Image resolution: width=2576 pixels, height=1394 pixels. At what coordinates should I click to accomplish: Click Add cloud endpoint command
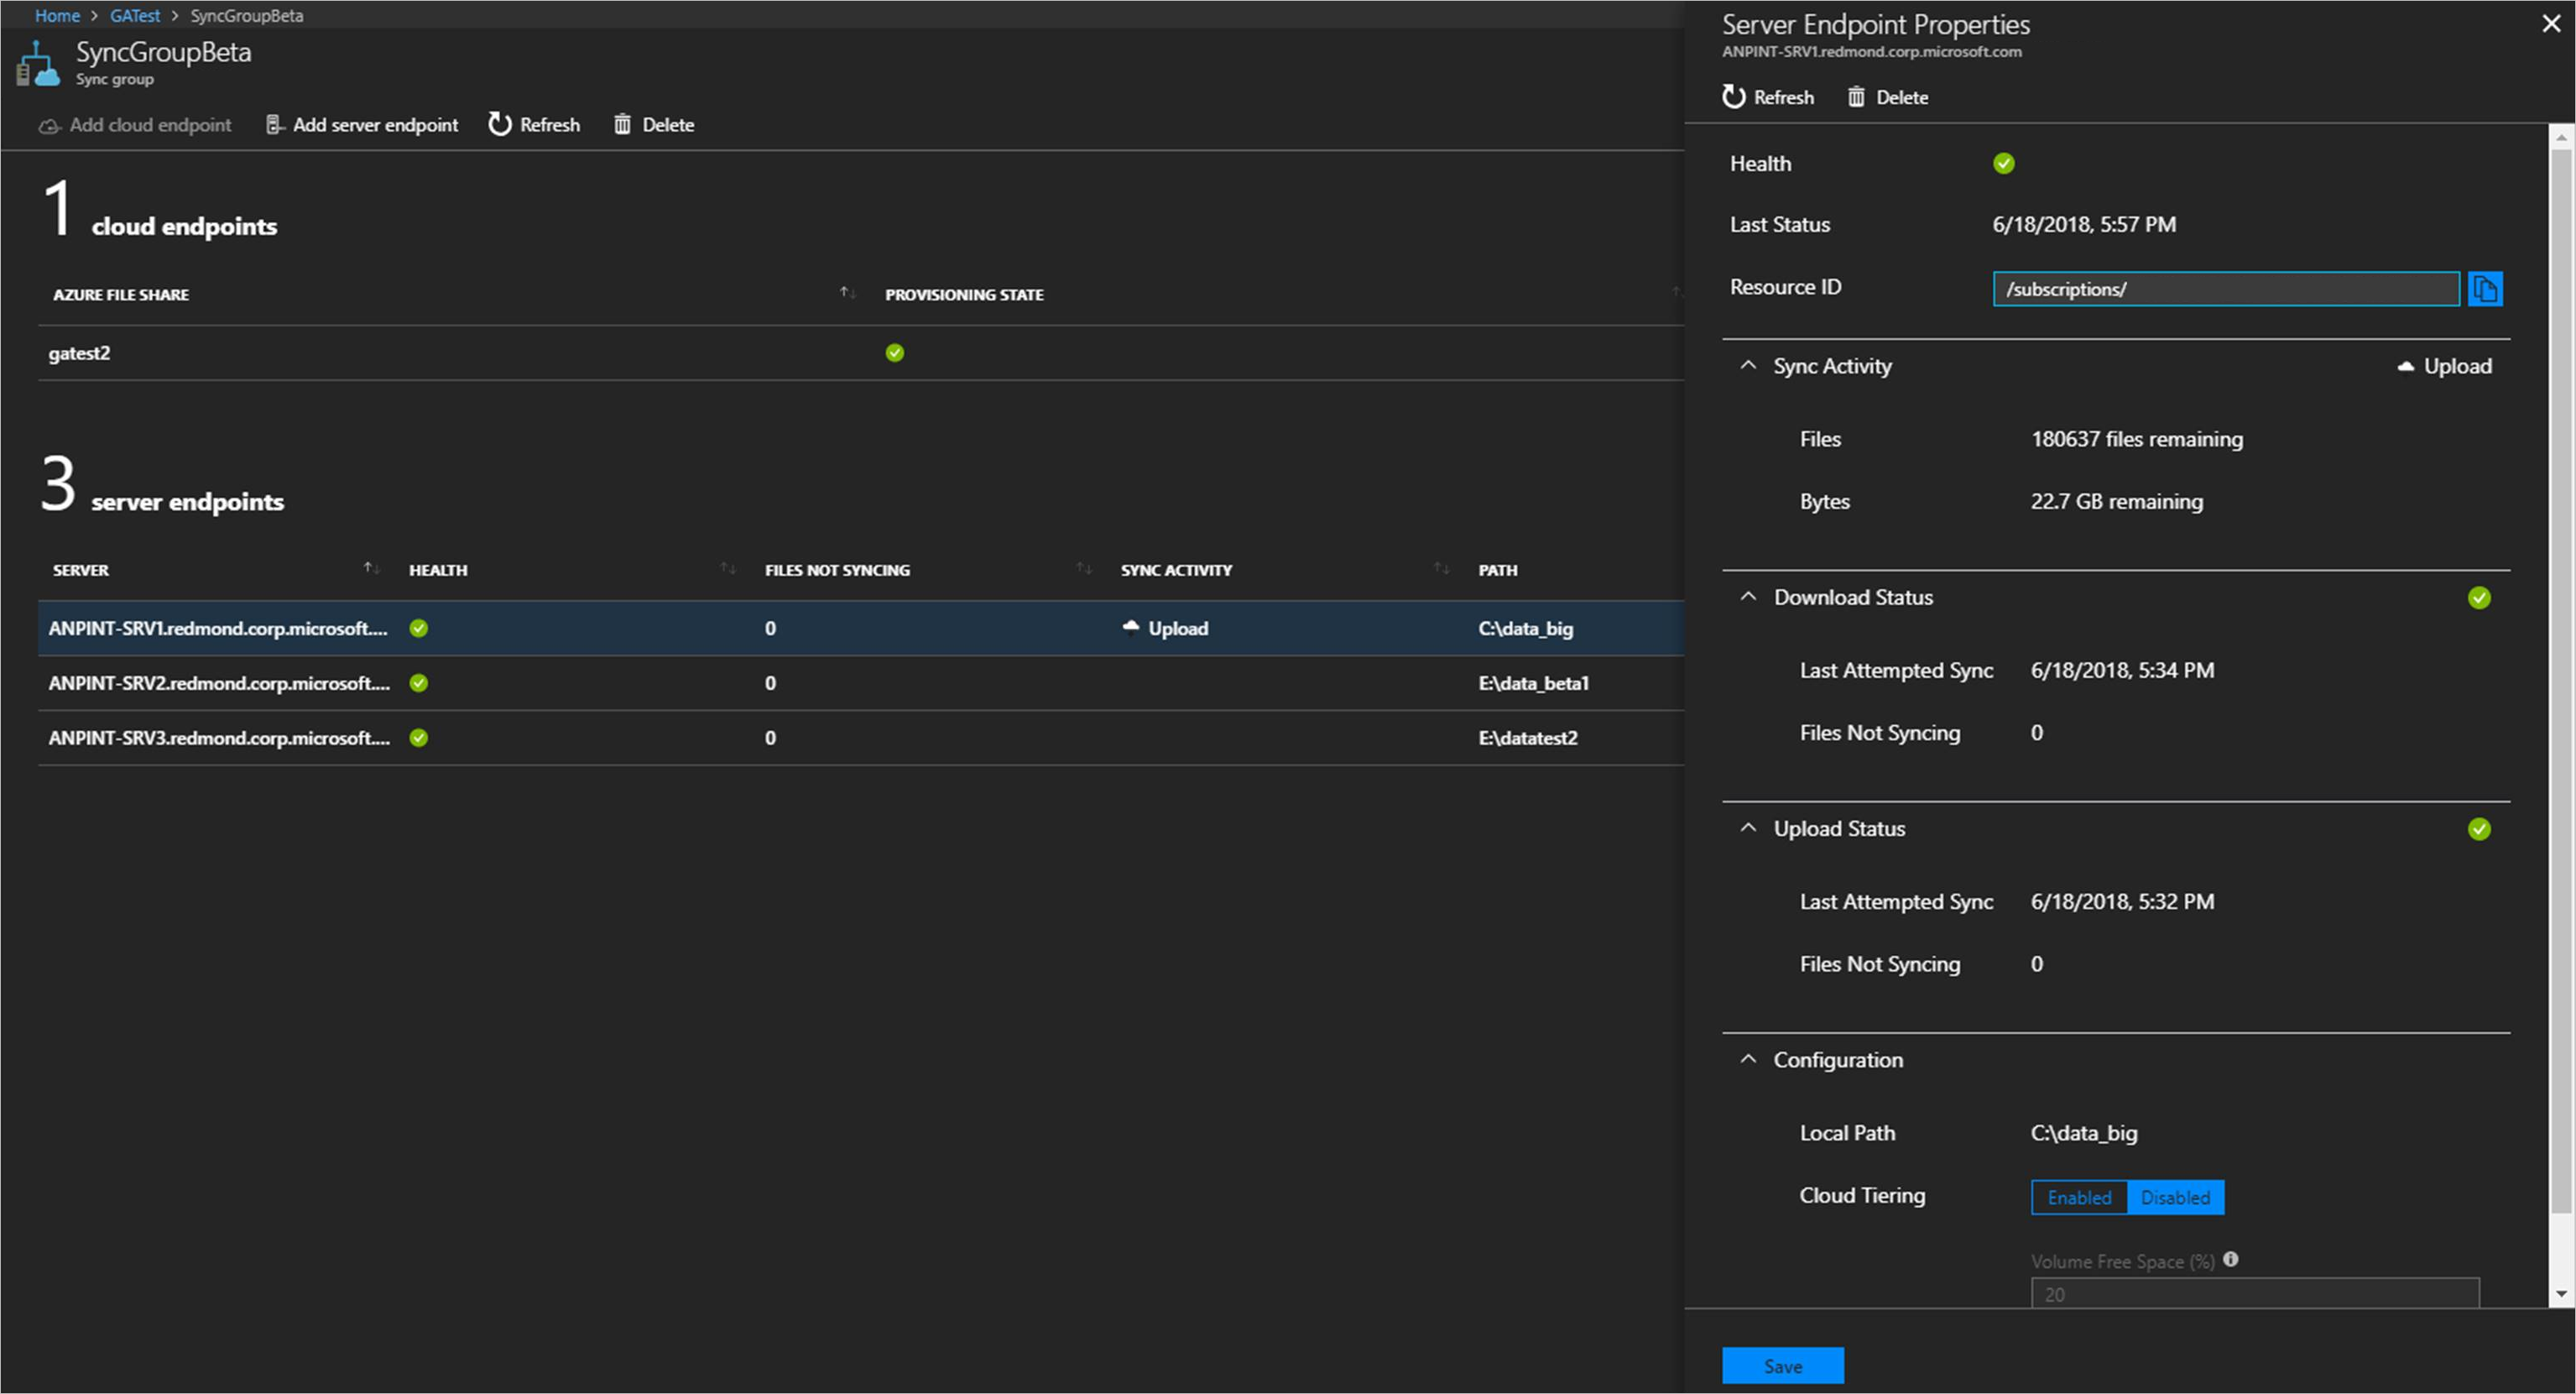[135, 125]
